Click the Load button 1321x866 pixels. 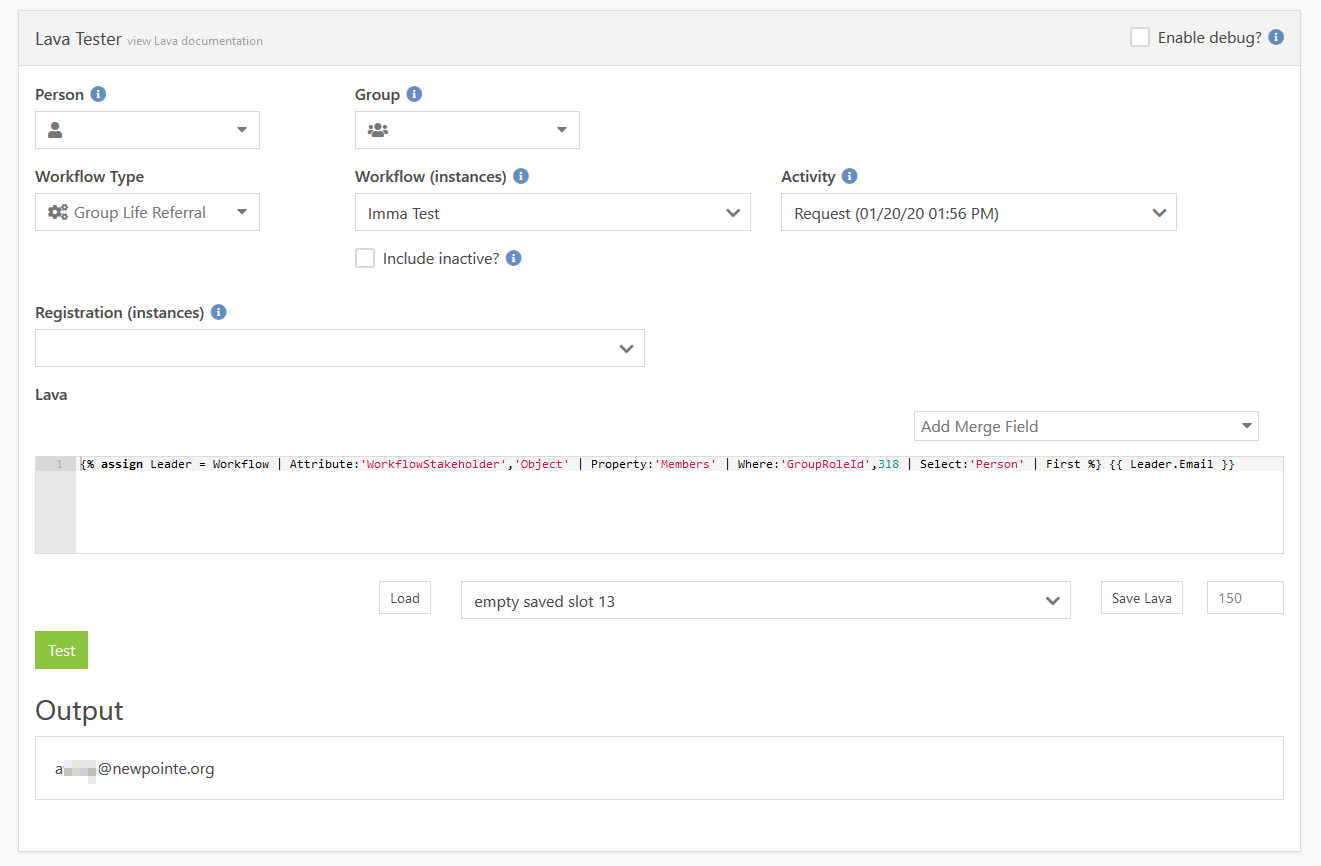tap(405, 598)
